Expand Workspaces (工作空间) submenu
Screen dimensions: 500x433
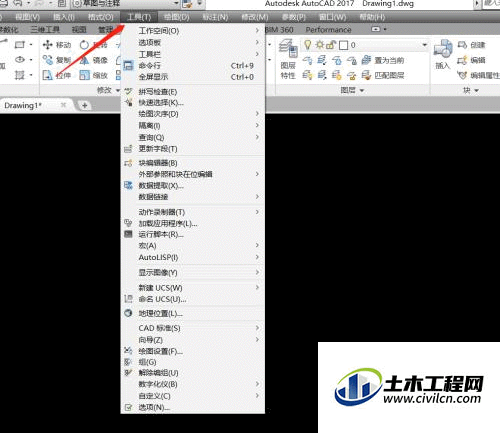tap(193, 31)
